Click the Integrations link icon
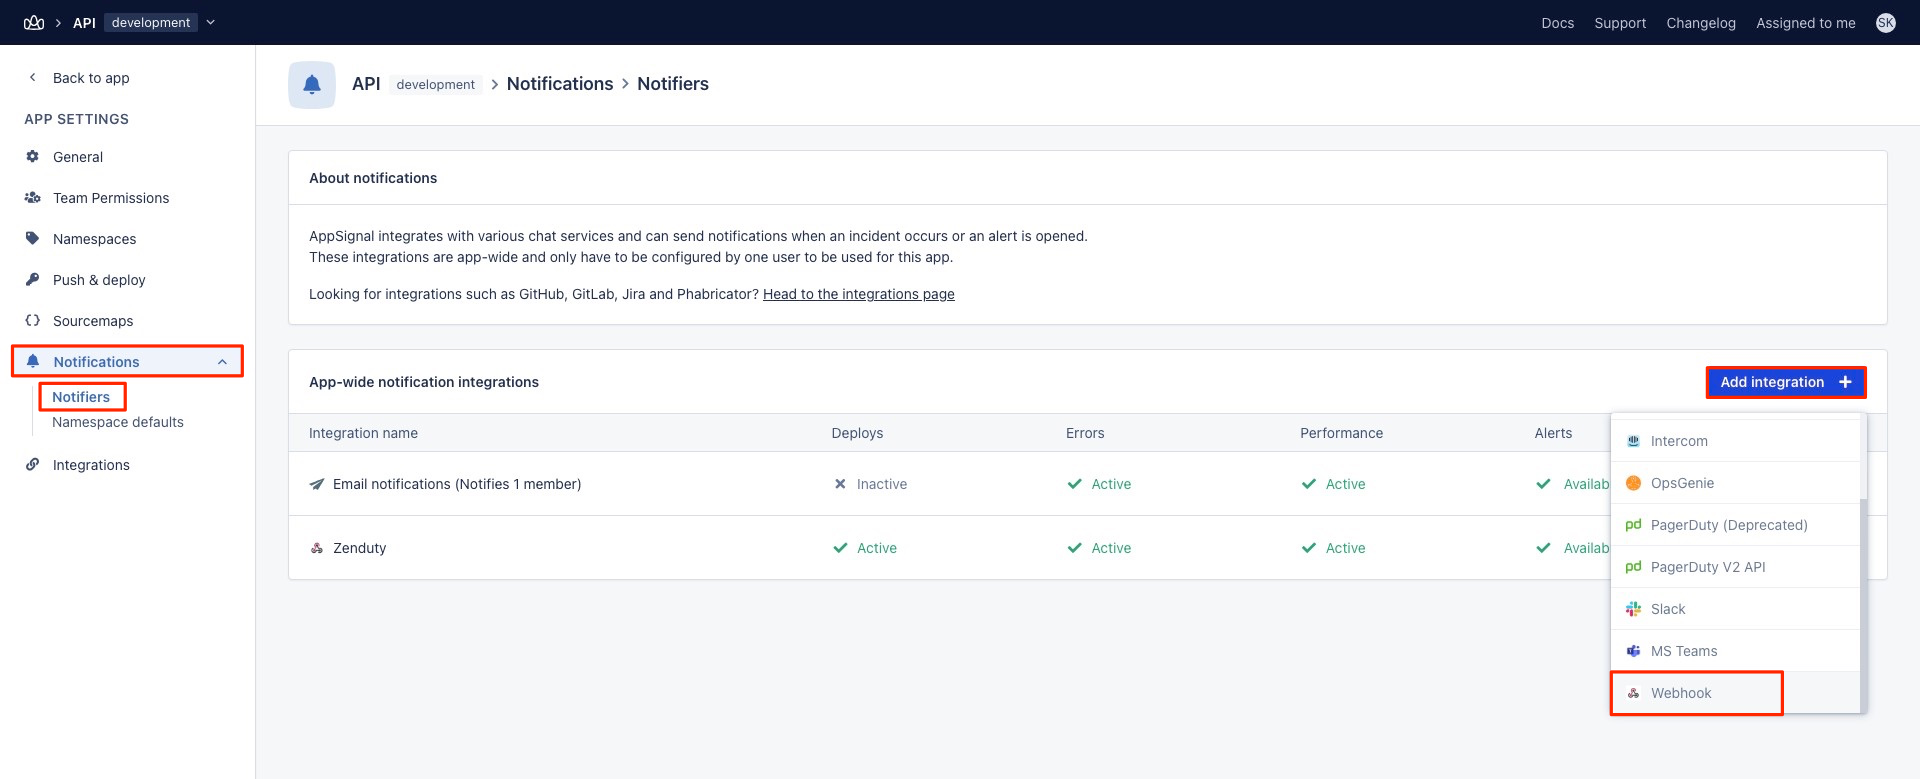Viewport: 1920px width, 779px height. click(x=32, y=464)
